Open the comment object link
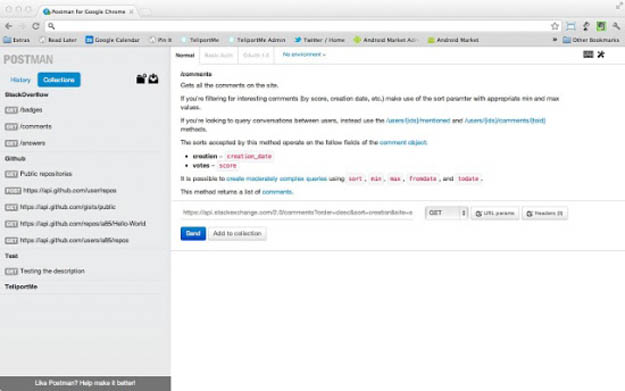Image resolution: width=625 pixels, height=391 pixels. [x=403, y=142]
